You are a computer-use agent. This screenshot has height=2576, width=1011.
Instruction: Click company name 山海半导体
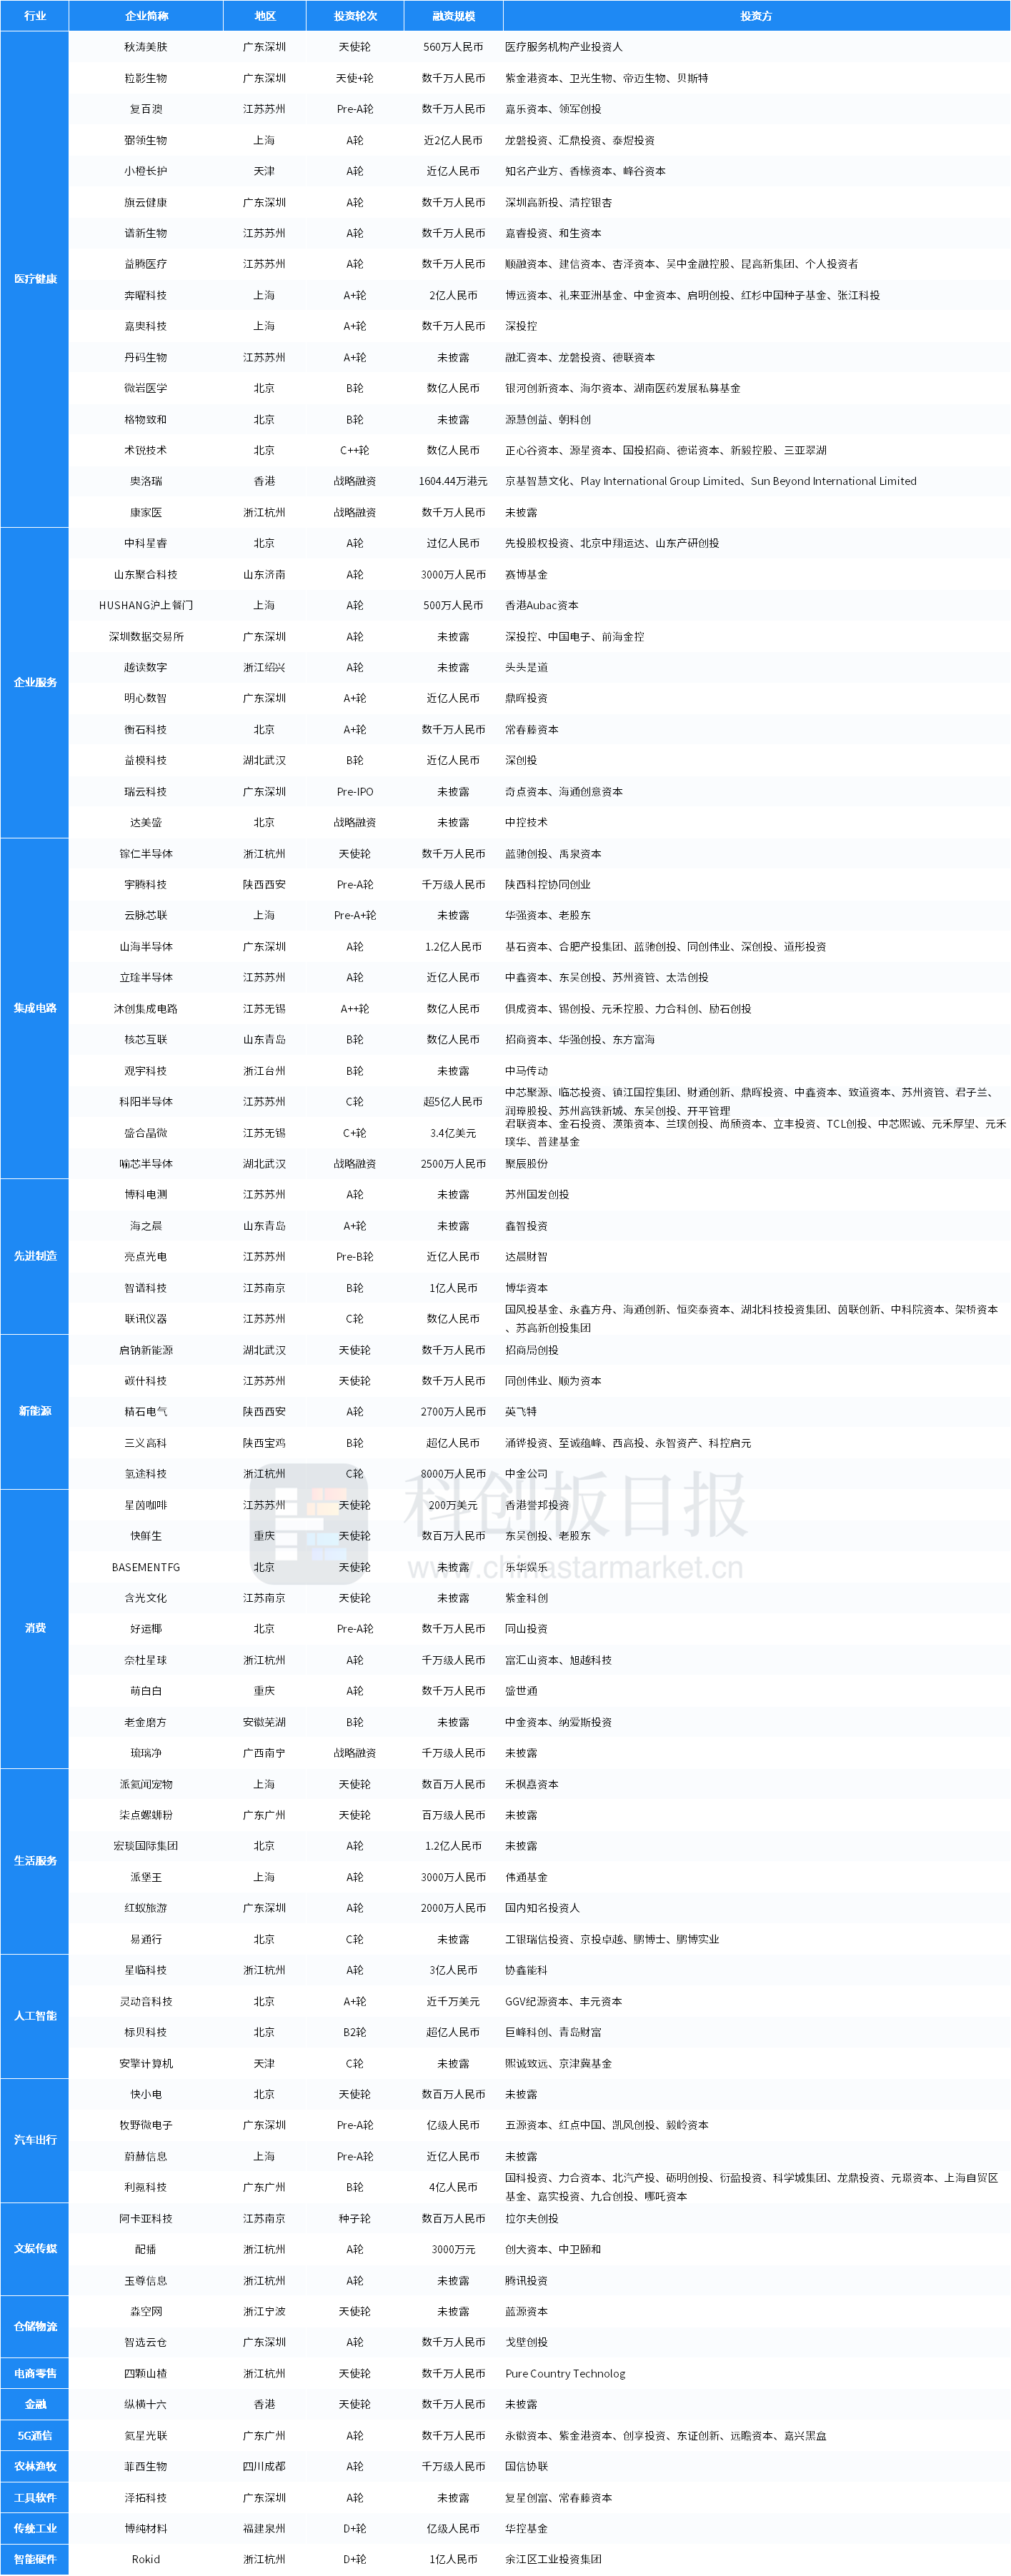coord(146,947)
